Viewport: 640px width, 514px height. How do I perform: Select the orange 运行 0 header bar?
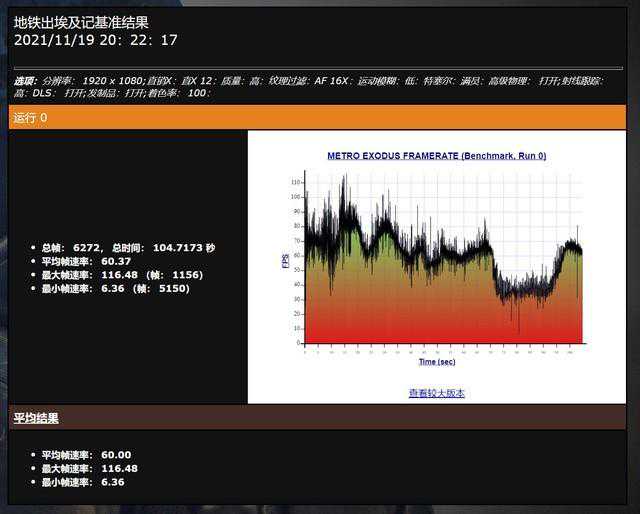tap(318, 118)
